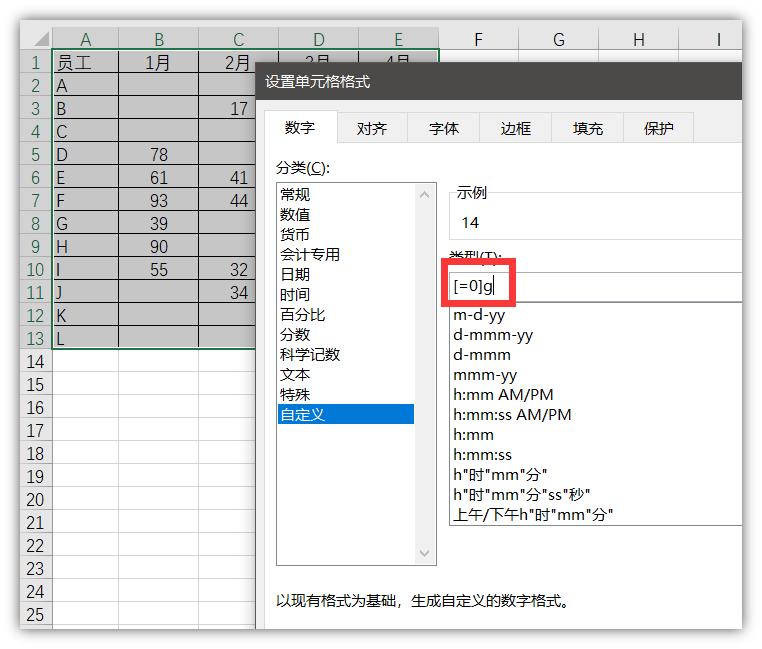Select column G header
The image size is (762, 649).
point(559,39)
